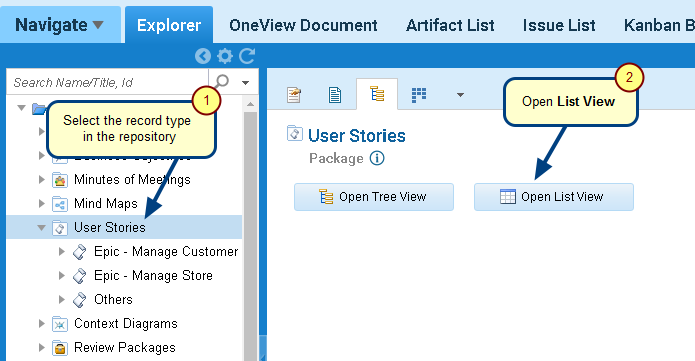
Task: Open the Artifact List tab
Action: tap(450, 25)
